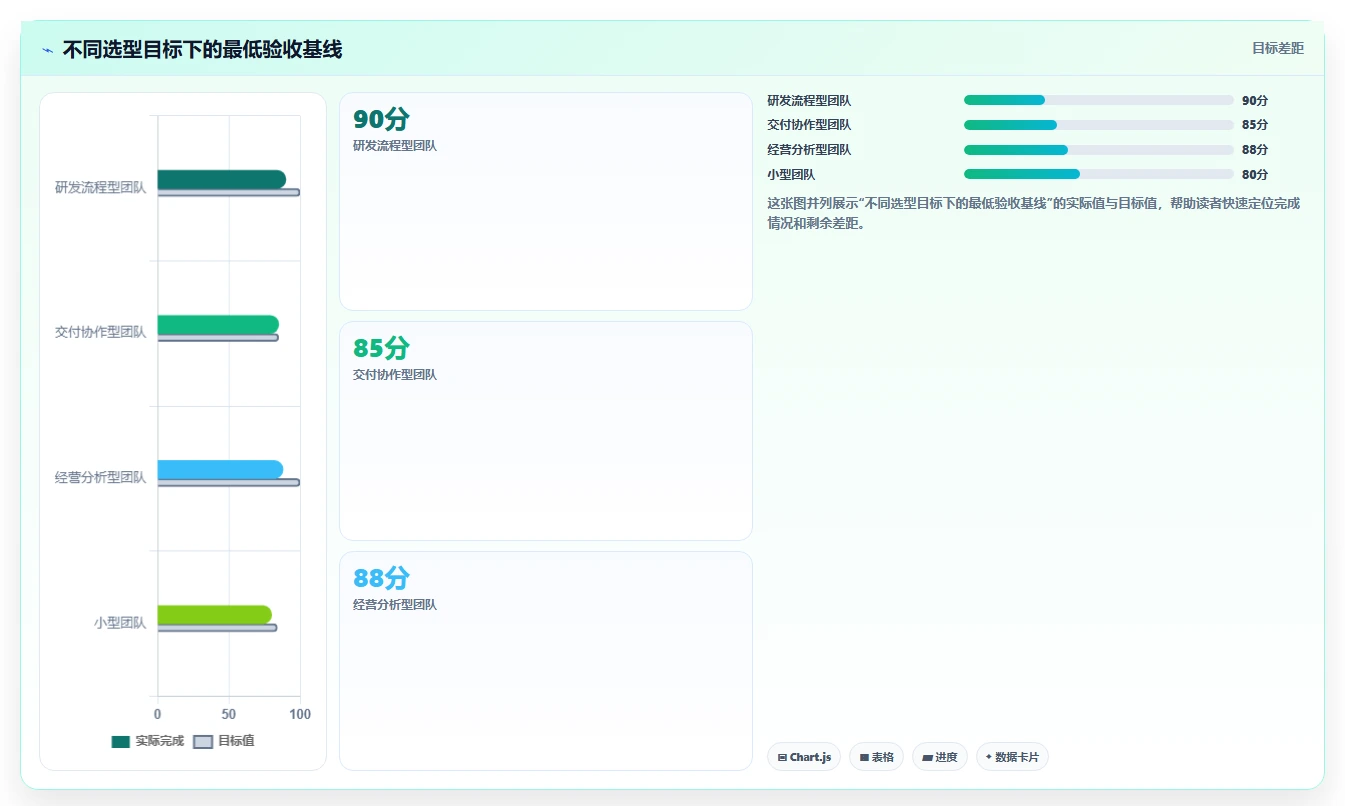Click the 90分 value in progress list

pyautogui.click(x=1255, y=100)
